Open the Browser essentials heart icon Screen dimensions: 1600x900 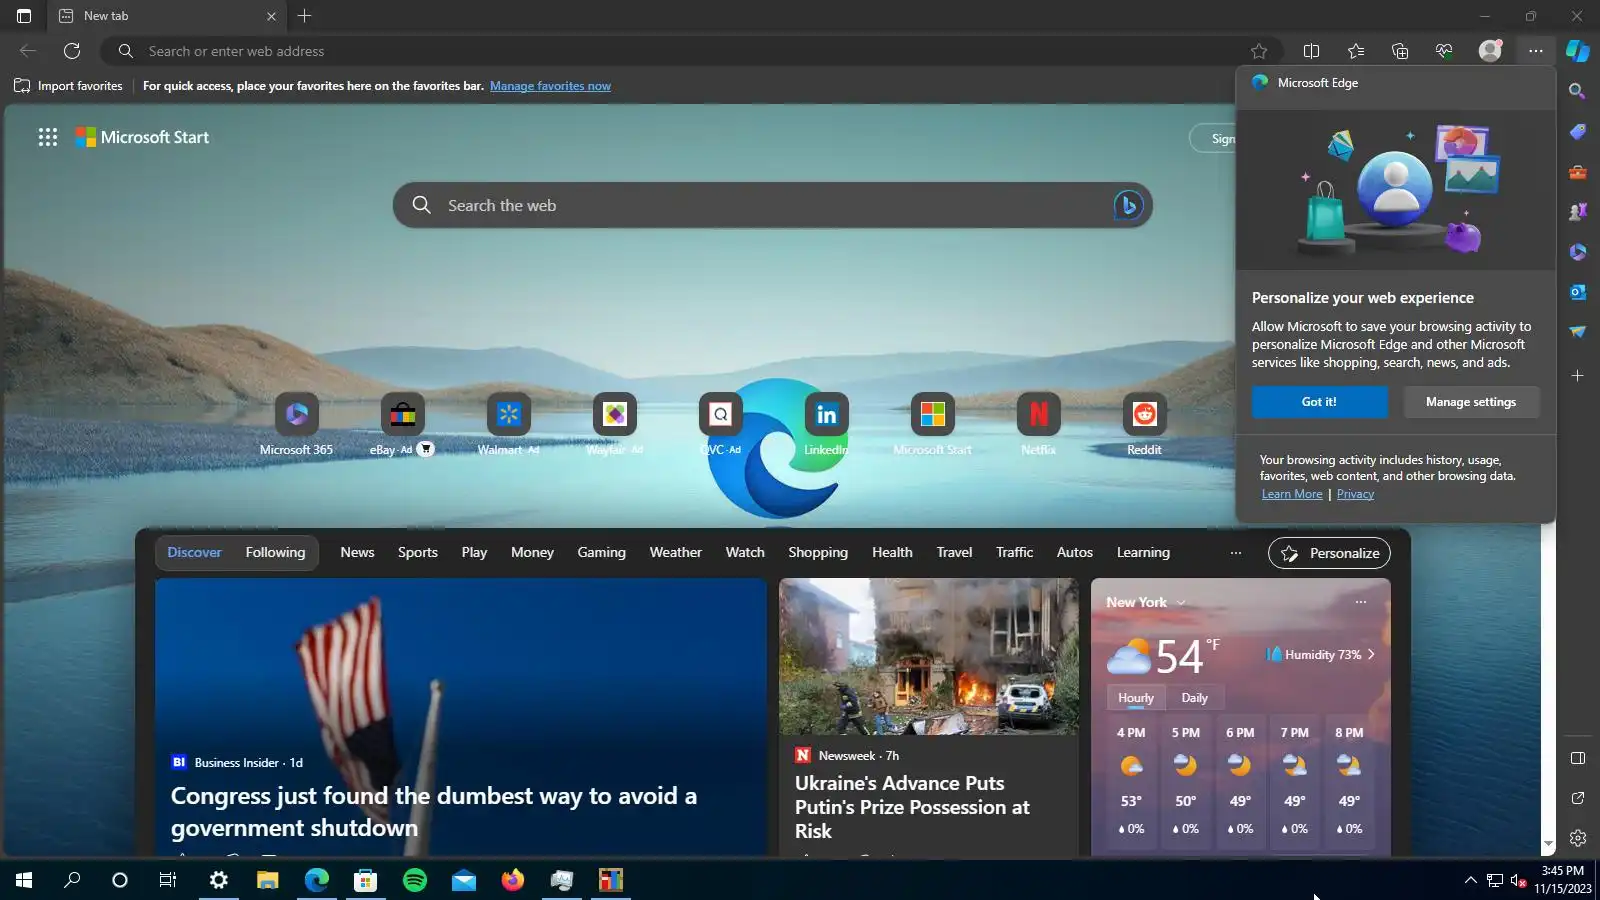(1444, 51)
